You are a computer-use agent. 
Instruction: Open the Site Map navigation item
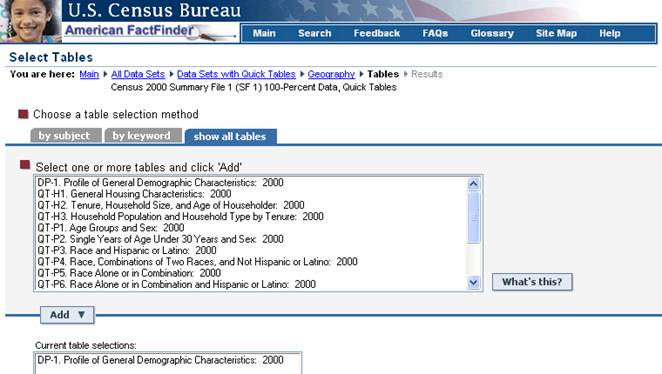pyautogui.click(x=556, y=33)
